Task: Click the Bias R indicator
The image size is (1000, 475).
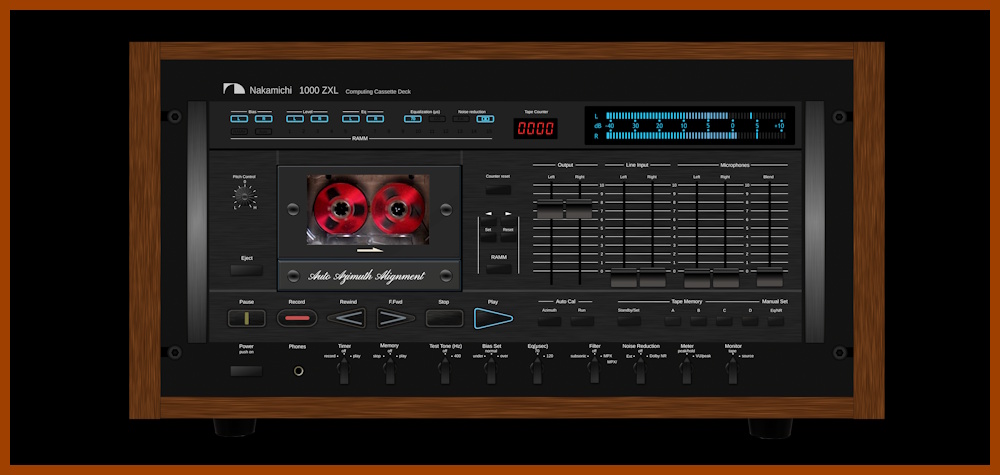Action: (263, 119)
